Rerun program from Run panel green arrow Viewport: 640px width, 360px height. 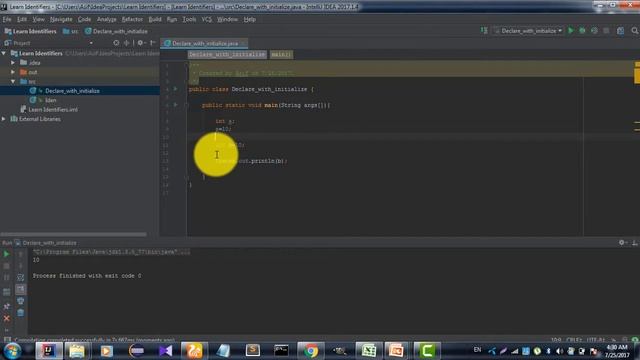pyautogui.click(x=7, y=254)
